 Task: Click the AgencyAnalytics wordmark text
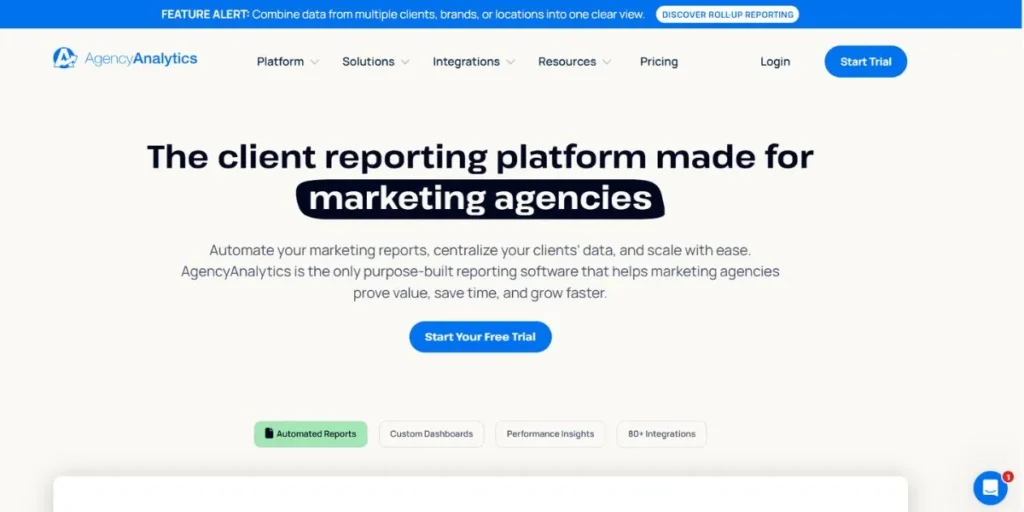click(x=141, y=59)
